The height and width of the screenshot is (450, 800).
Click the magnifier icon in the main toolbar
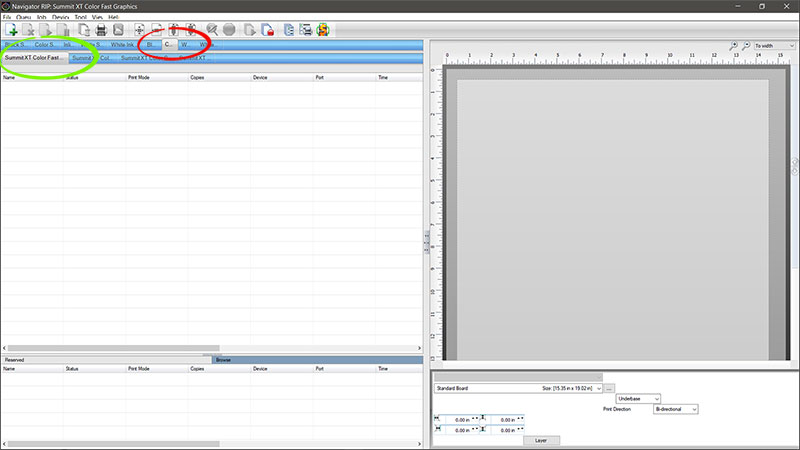tap(212, 30)
